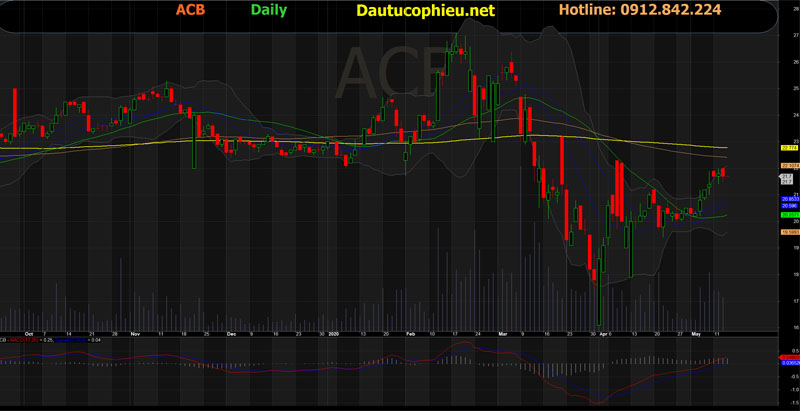
Task: Click the blue MACD signal value tag
Action: (x=789, y=362)
